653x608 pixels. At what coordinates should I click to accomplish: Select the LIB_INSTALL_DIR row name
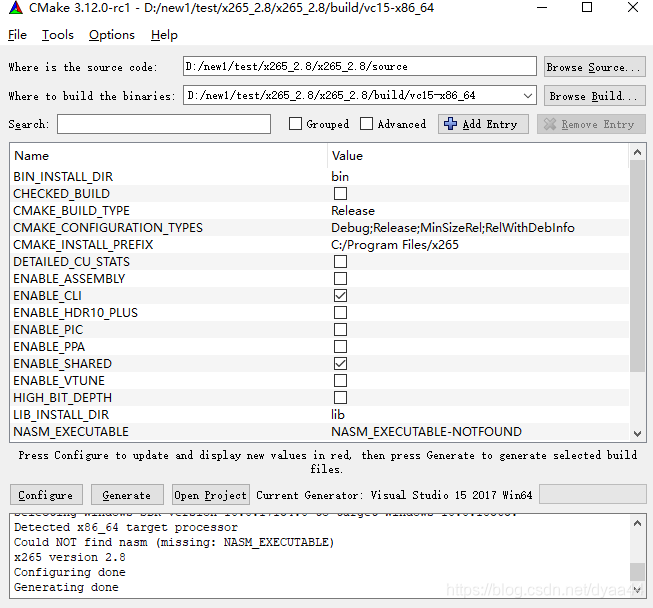pos(61,415)
